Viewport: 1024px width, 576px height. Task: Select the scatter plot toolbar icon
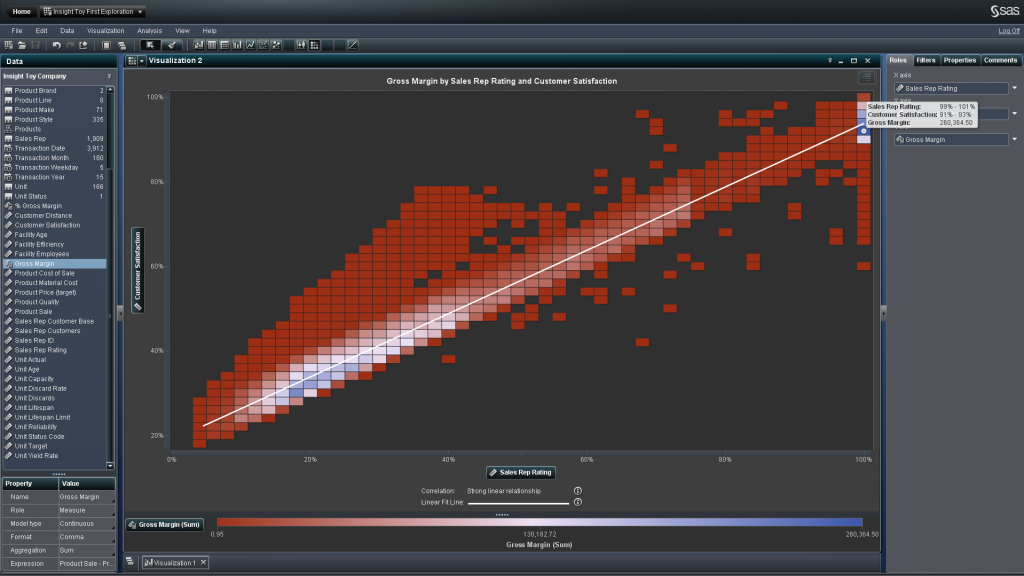263,45
